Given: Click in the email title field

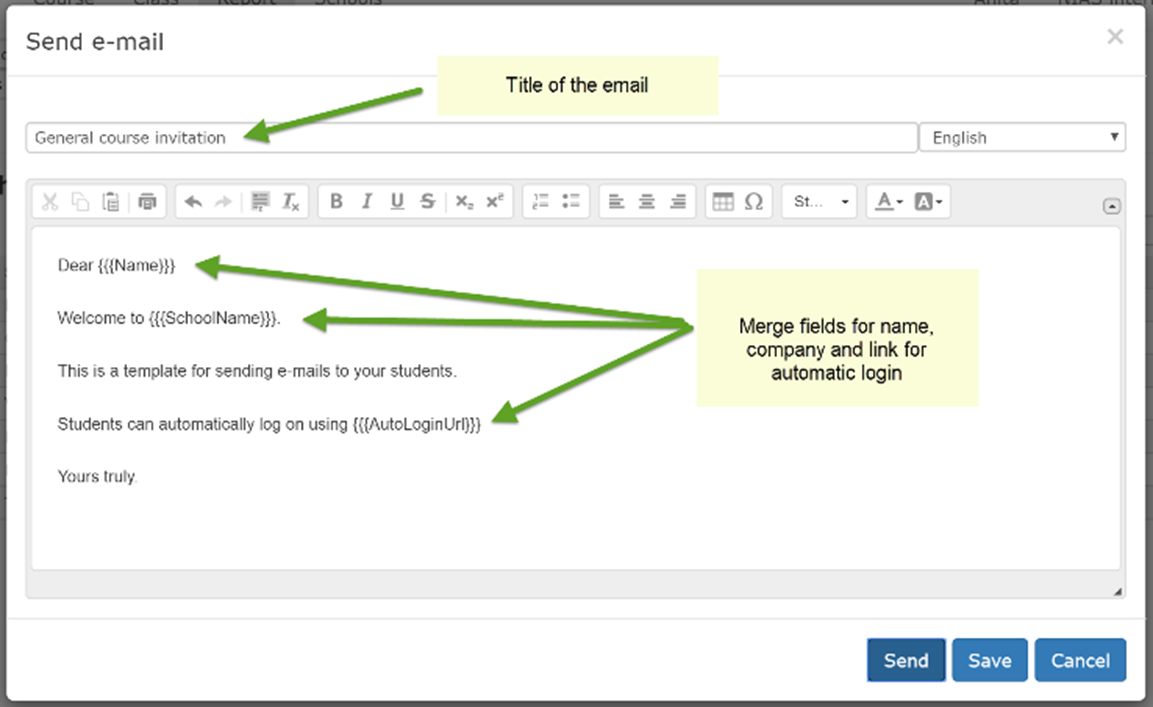Looking at the screenshot, I should pyautogui.click(x=470, y=138).
